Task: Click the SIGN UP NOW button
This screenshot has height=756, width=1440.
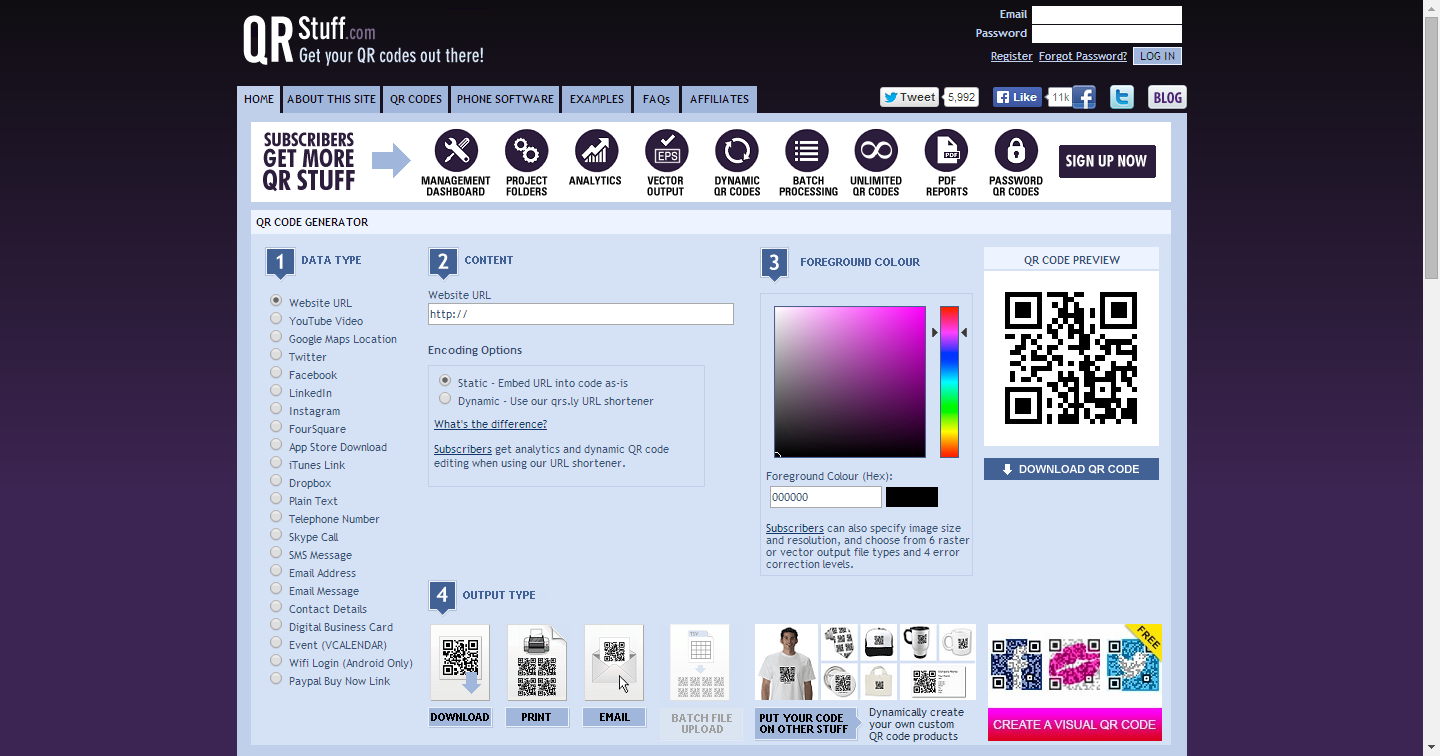Action: (1107, 161)
